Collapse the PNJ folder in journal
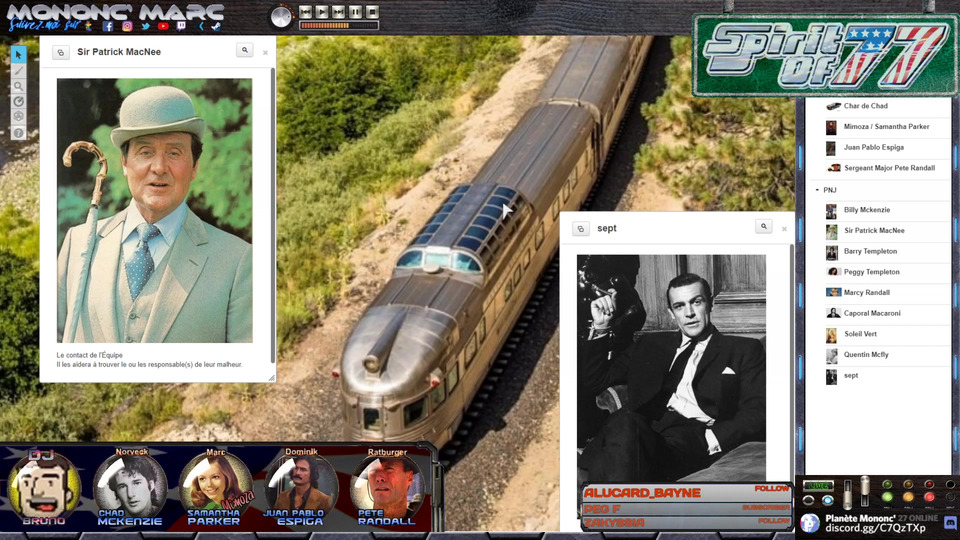The width and height of the screenshot is (960, 540). 817,190
